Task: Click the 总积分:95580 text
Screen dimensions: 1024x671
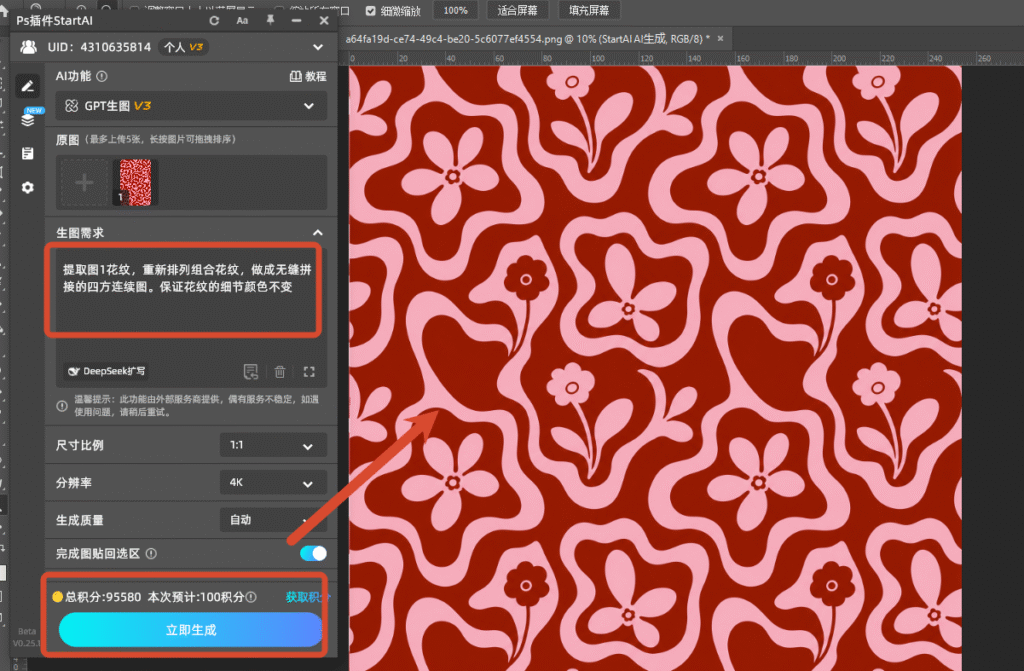Action: (103, 597)
